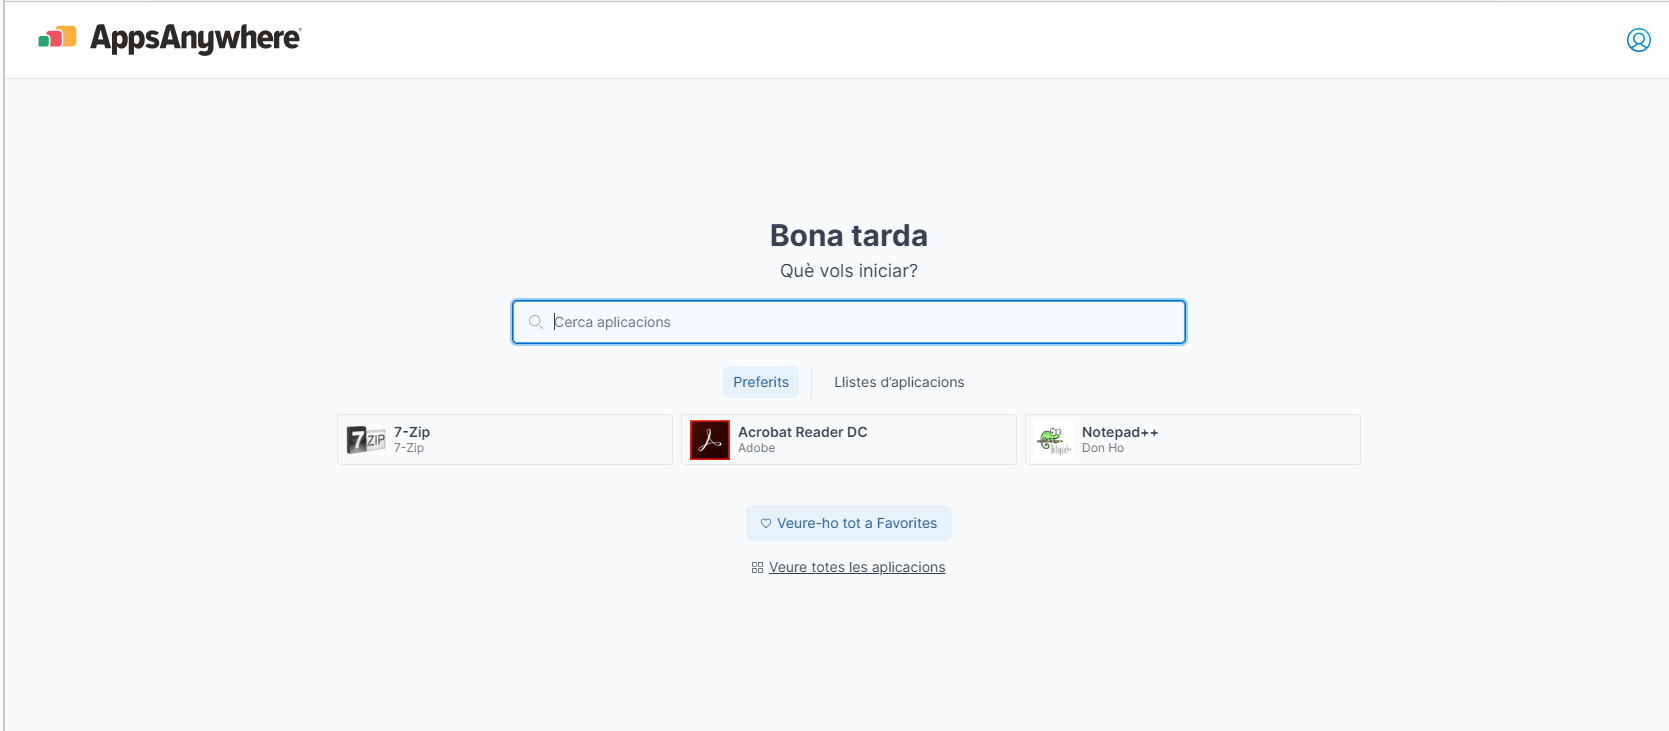The width and height of the screenshot is (1669, 731).
Task: Click the Bona tarda heading
Action: click(x=849, y=235)
